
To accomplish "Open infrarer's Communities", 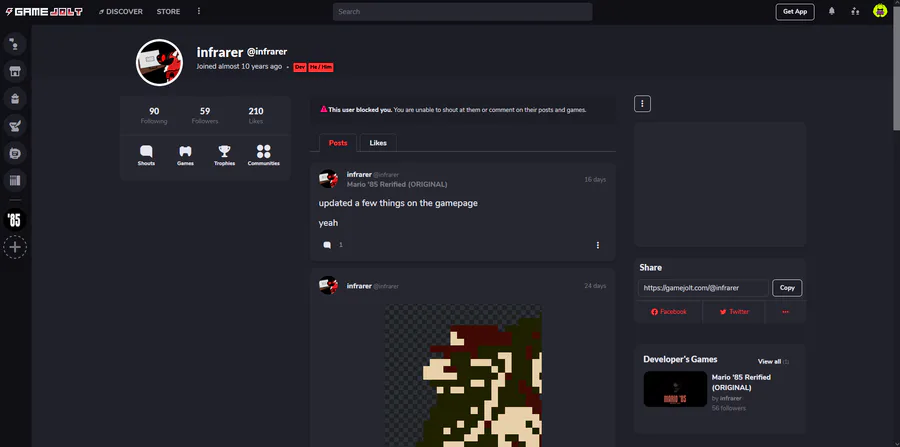I will coord(263,156).
